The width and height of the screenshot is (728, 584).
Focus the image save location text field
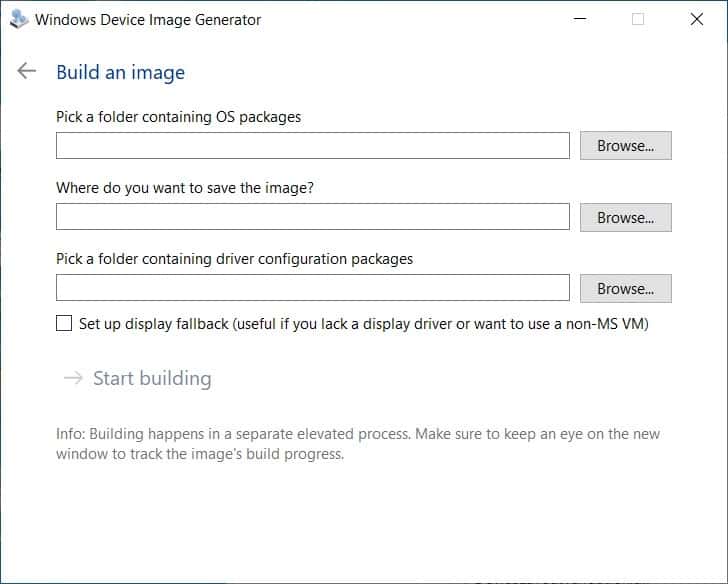[x=312, y=217]
